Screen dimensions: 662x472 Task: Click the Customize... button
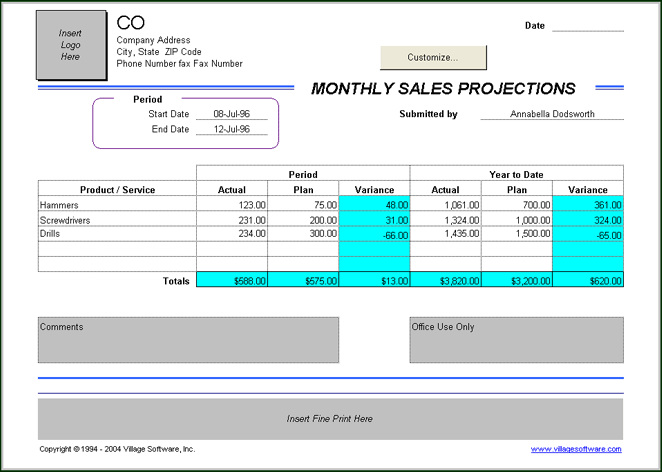[x=433, y=57]
